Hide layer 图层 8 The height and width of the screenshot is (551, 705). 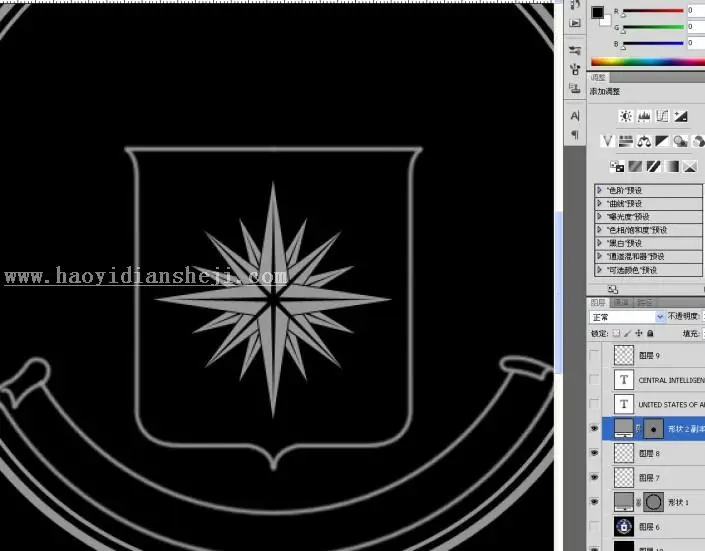594,453
